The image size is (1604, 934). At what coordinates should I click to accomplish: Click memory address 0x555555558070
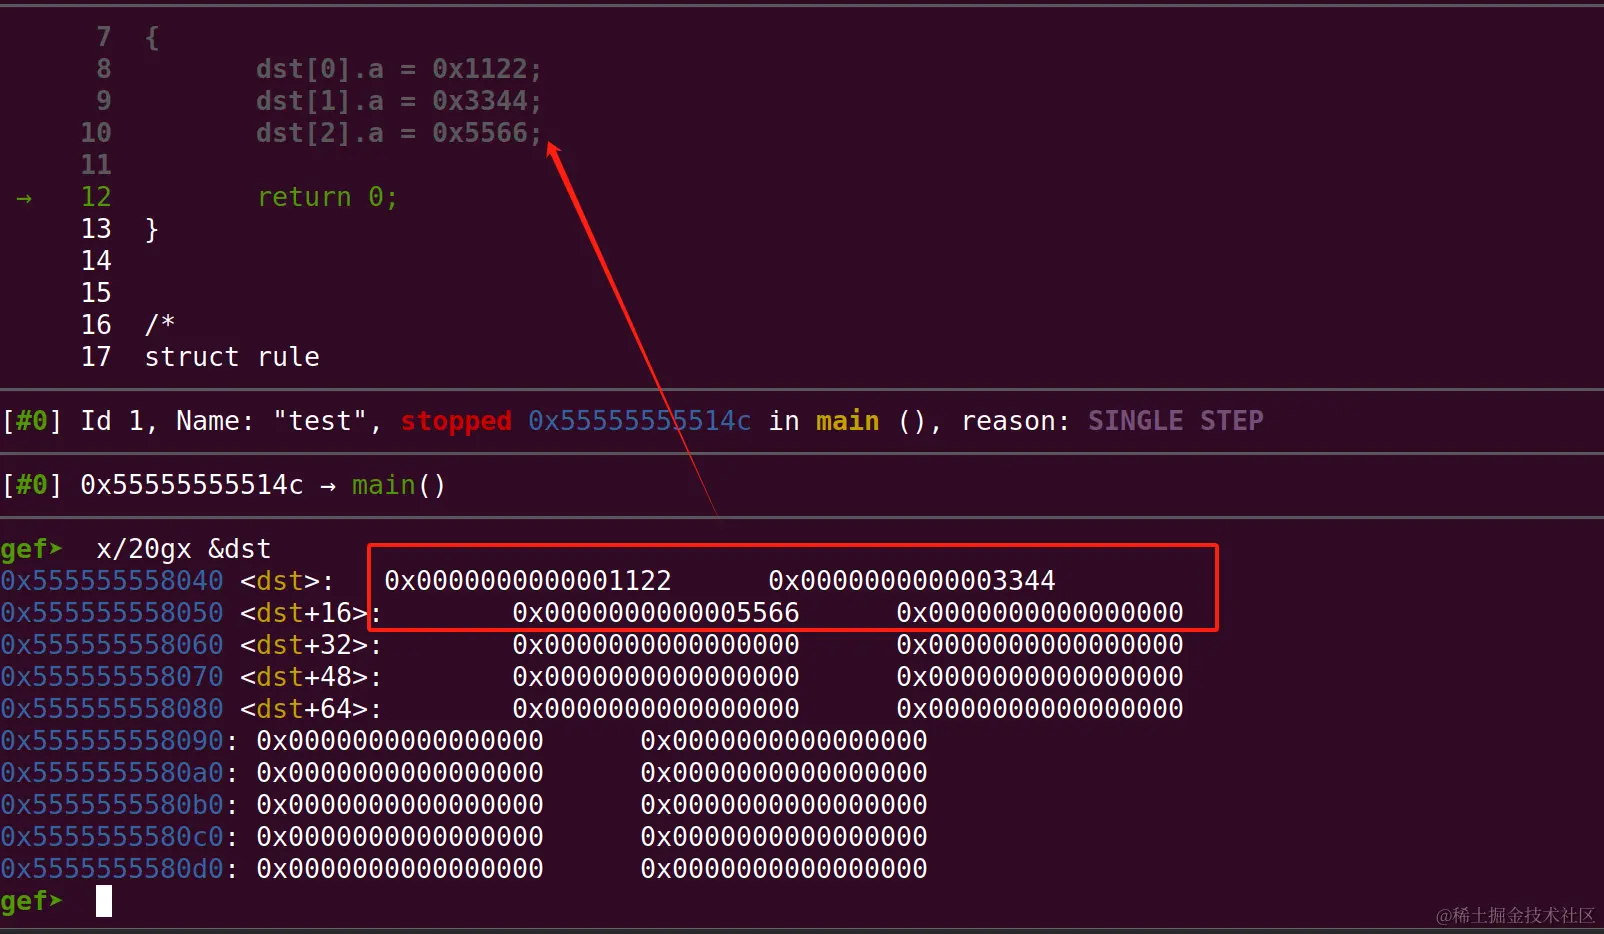112,677
